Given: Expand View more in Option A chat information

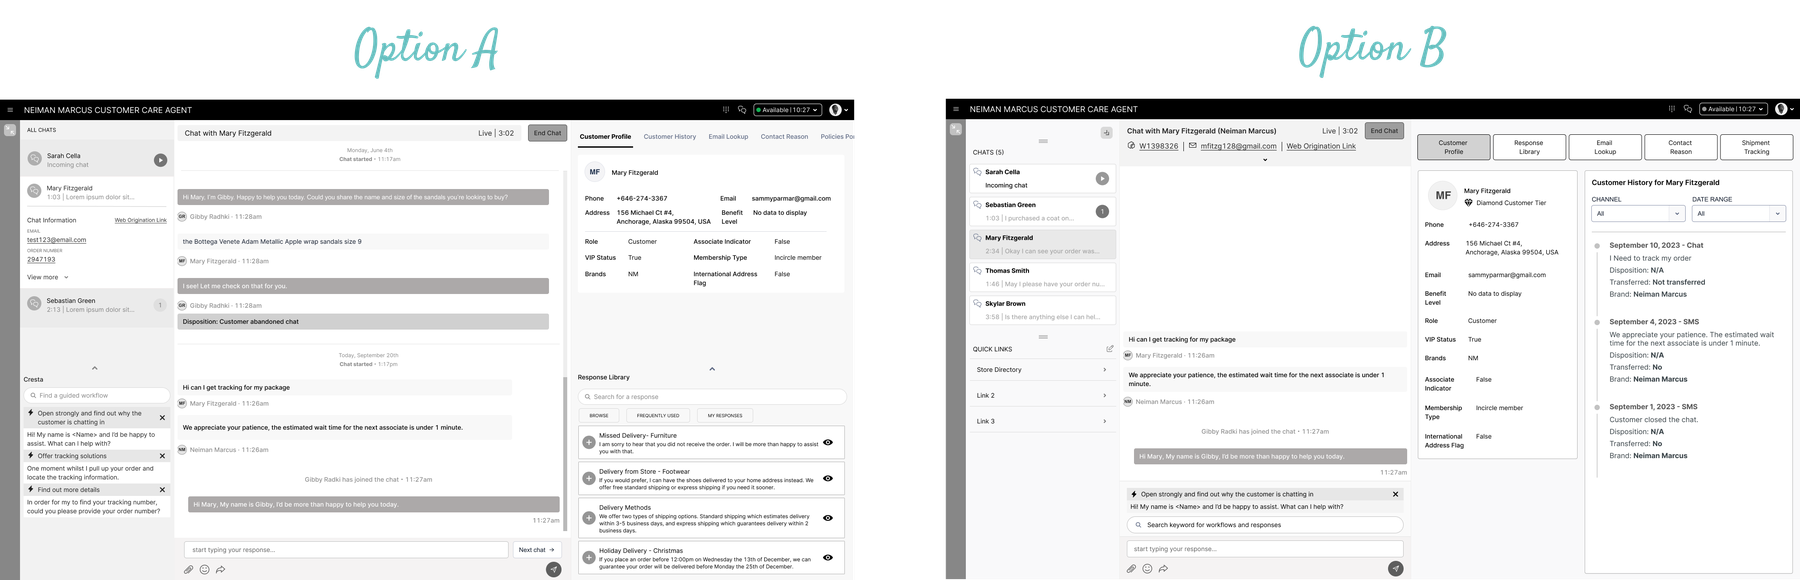Looking at the screenshot, I should (47, 277).
